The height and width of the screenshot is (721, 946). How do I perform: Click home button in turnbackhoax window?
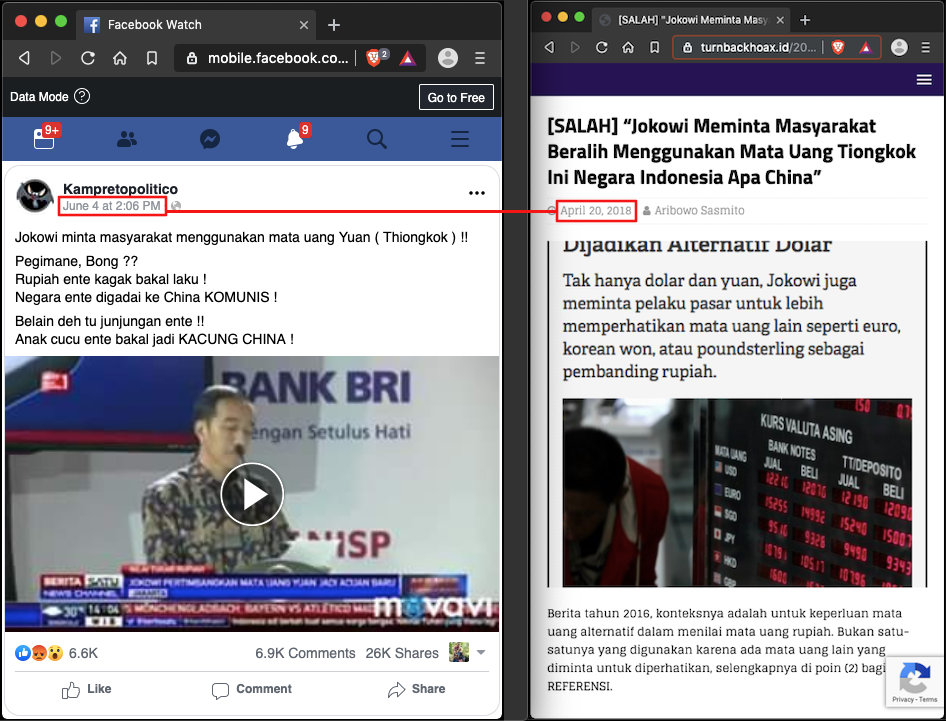[x=627, y=47]
